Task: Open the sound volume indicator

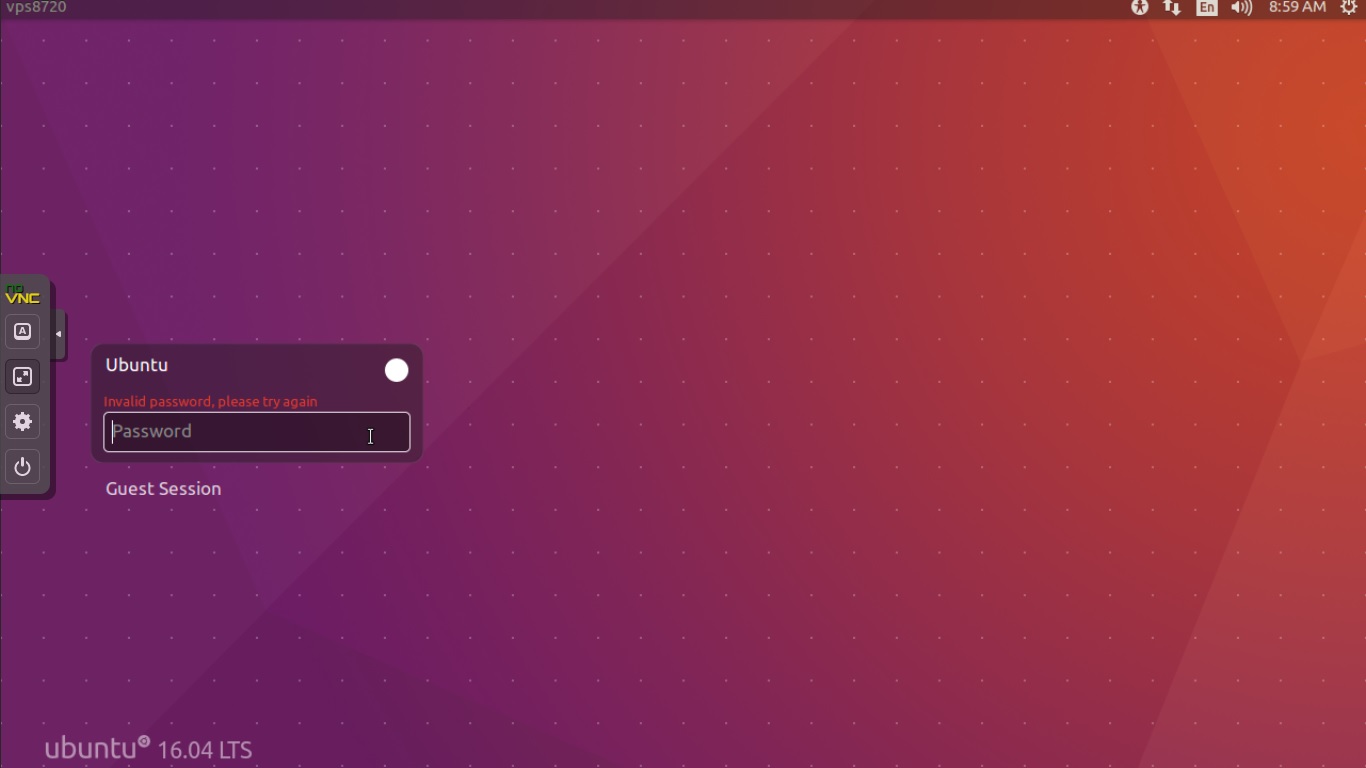Action: [x=1241, y=8]
